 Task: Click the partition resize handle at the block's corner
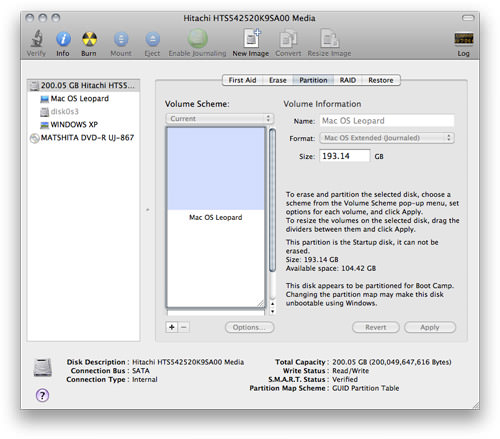260,303
